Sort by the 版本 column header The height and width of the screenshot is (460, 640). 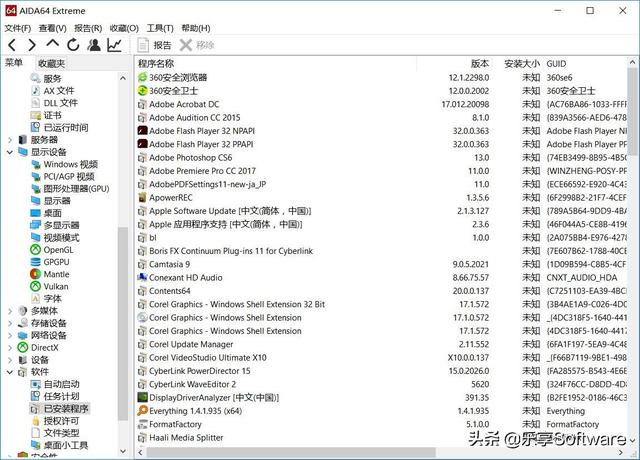(455, 64)
